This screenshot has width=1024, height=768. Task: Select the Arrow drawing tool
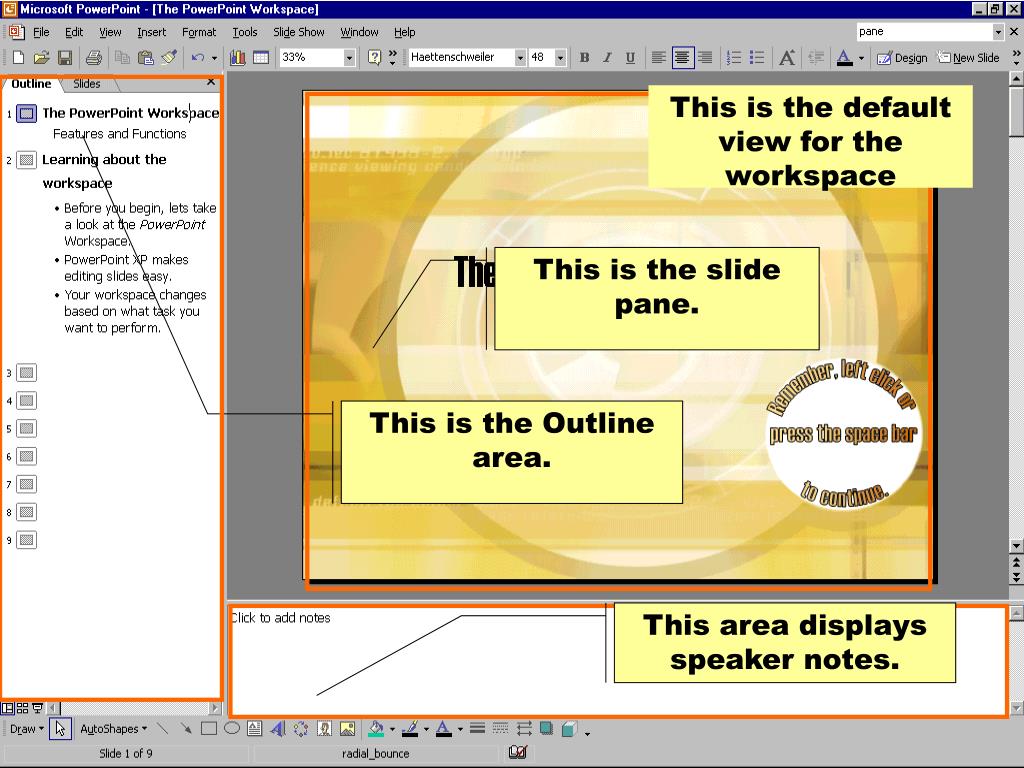pyautogui.click(x=186, y=729)
